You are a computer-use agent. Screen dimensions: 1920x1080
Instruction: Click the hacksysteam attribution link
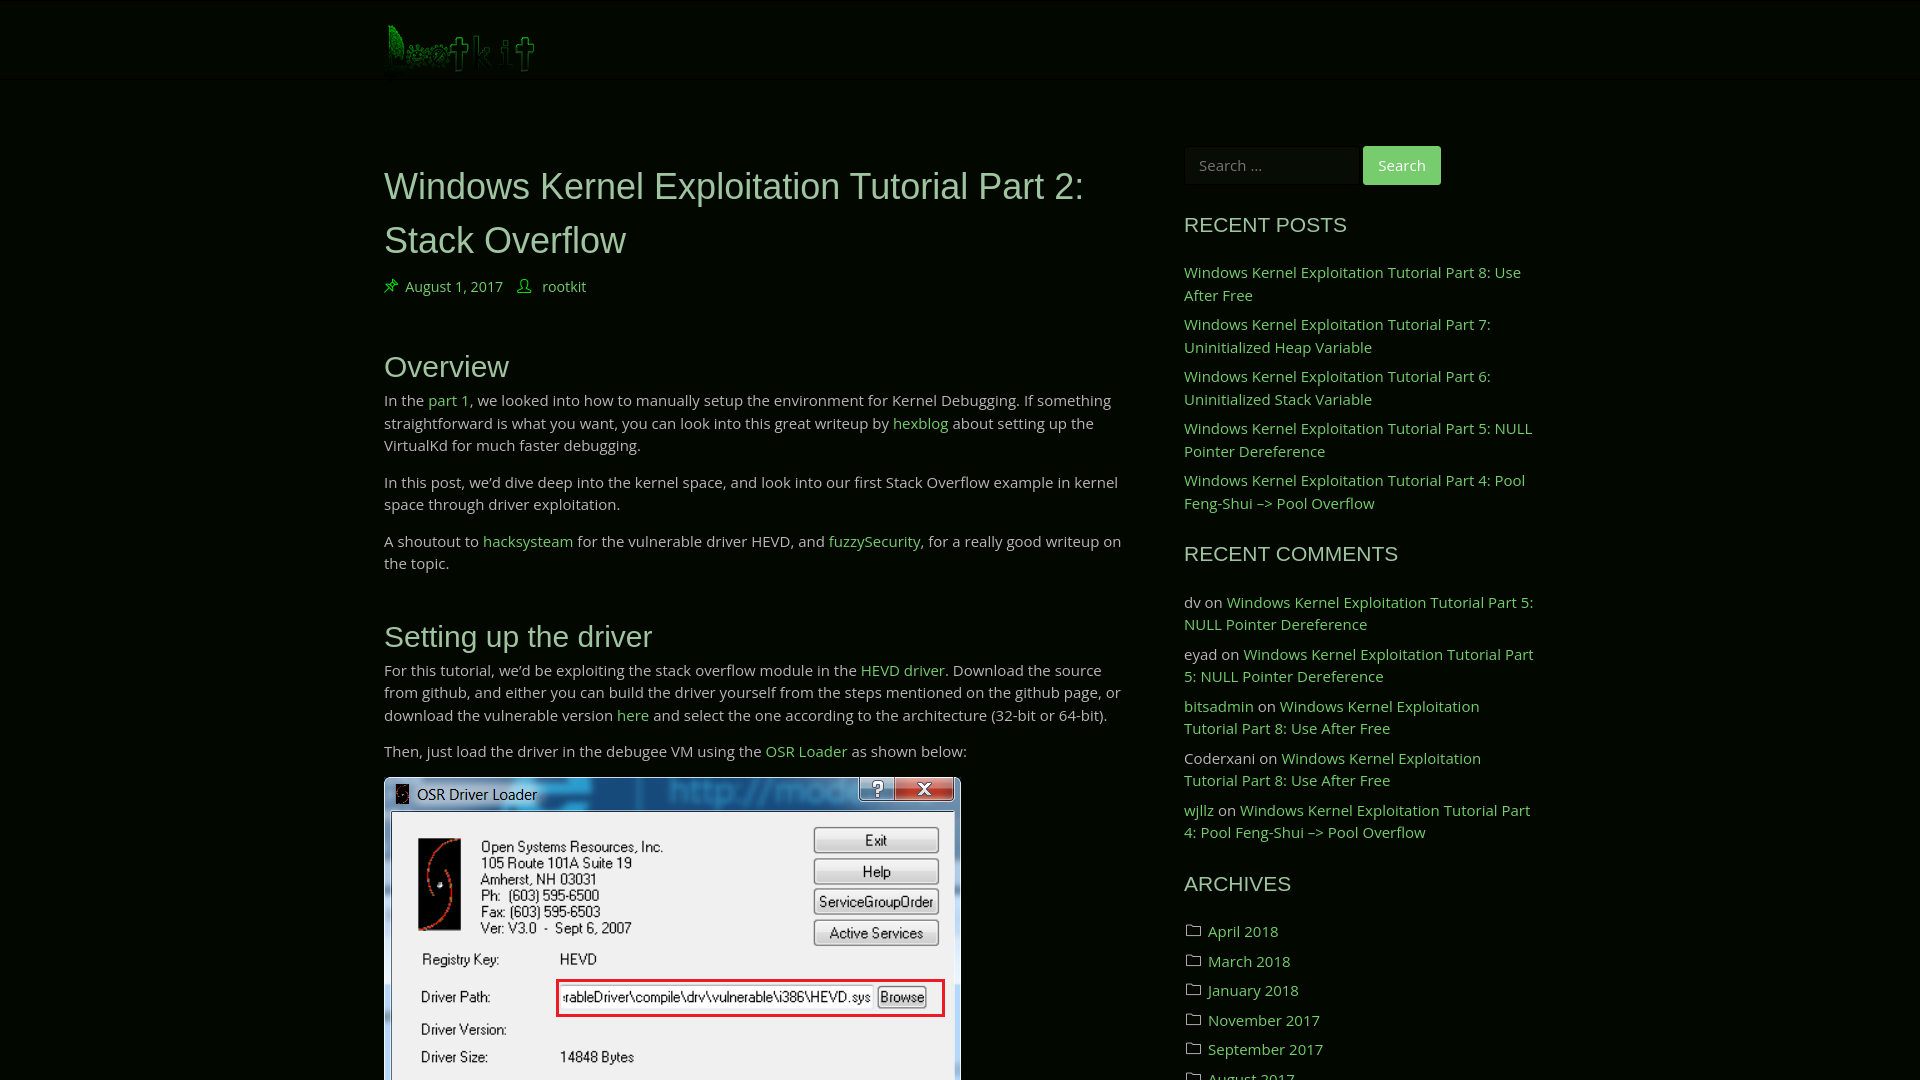(x=527, y=541)
